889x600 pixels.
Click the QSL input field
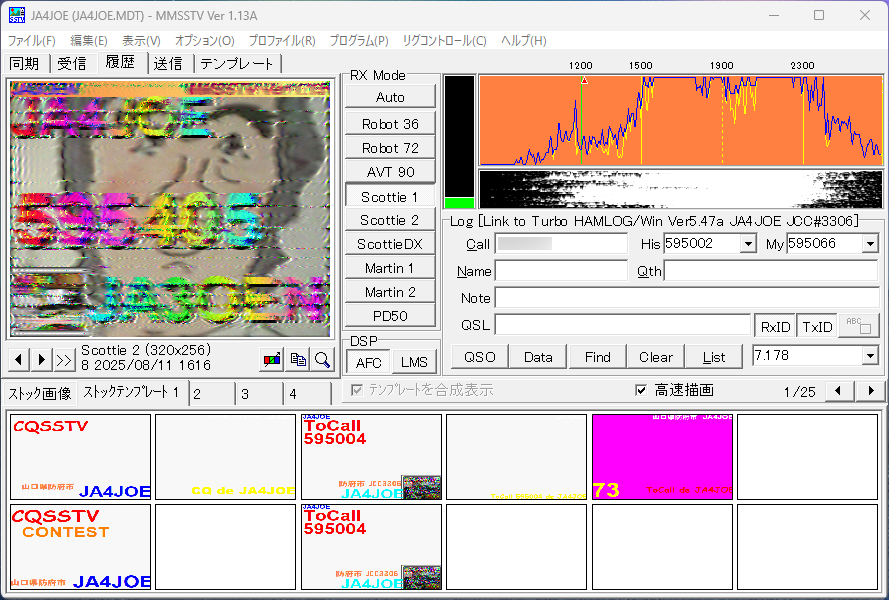pyautogui.click(x=623, y=325)
